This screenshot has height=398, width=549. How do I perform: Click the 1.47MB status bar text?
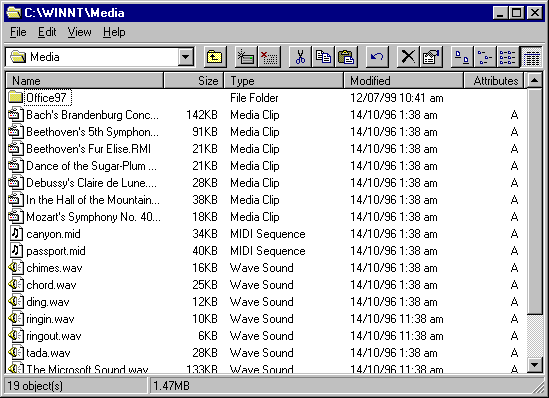172,386
